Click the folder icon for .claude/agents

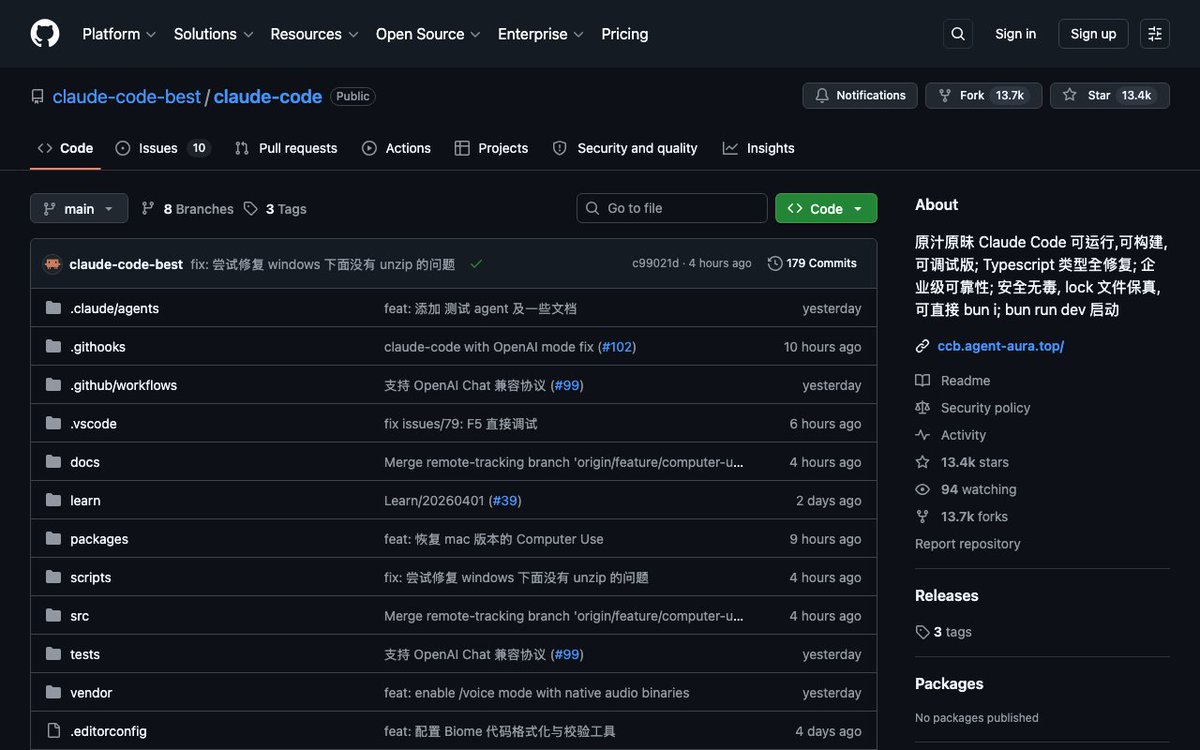point(53,308)
